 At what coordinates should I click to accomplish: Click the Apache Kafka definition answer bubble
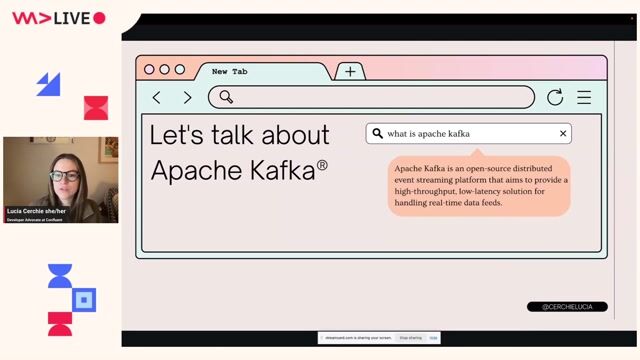[x=479, y=186]
